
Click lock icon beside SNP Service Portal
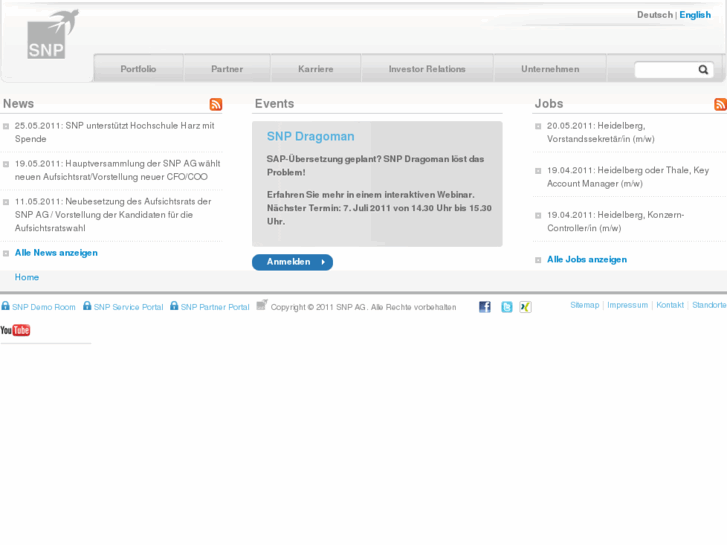tap(87, 306)
